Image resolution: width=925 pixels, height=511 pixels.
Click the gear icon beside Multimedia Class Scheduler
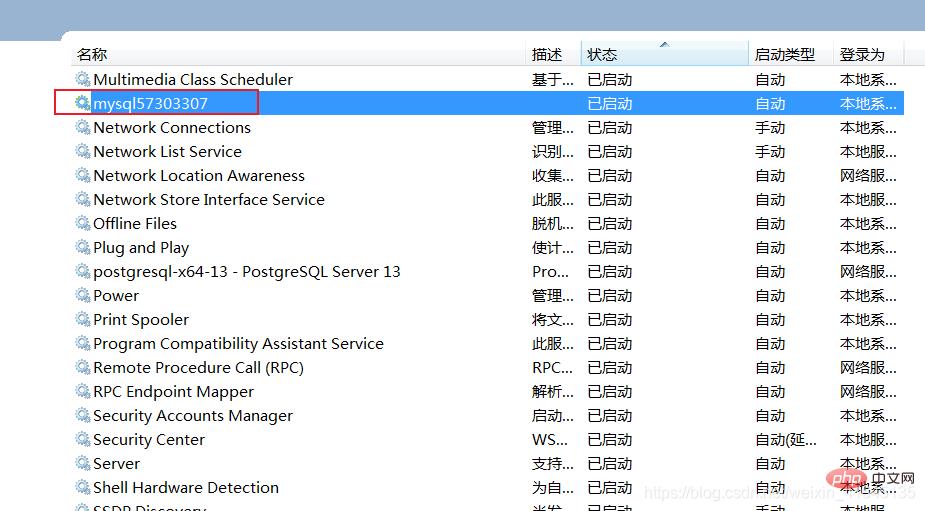click(x=83, y=79)
